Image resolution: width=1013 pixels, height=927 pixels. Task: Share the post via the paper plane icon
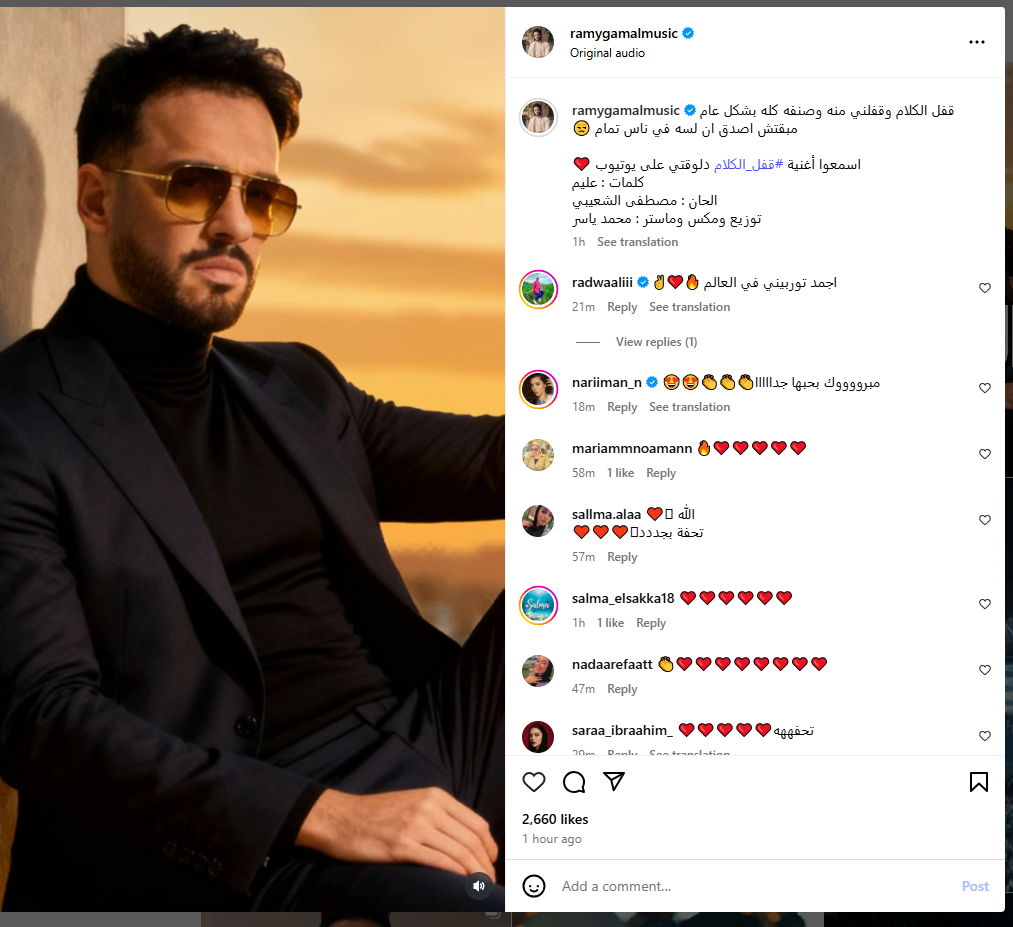click(614, 782)
